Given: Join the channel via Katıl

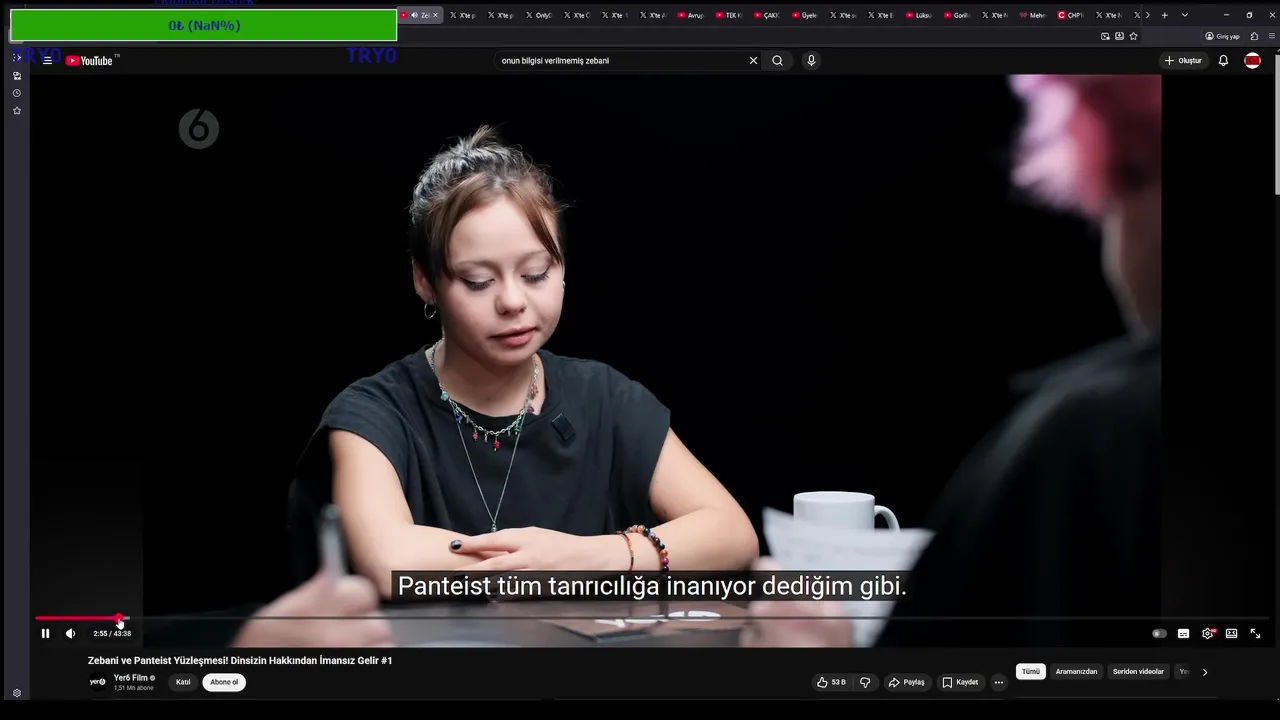Looking at the screenshot, I should pos(183,682).
